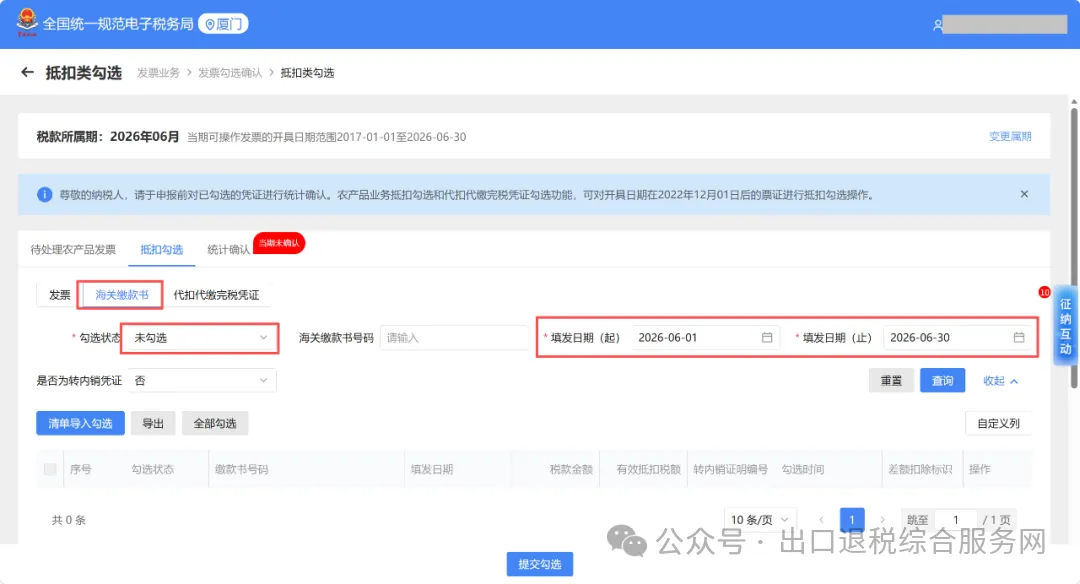Click the user profile icon
Viewport: 1080px width, 584px height.
tap(937, 25)
